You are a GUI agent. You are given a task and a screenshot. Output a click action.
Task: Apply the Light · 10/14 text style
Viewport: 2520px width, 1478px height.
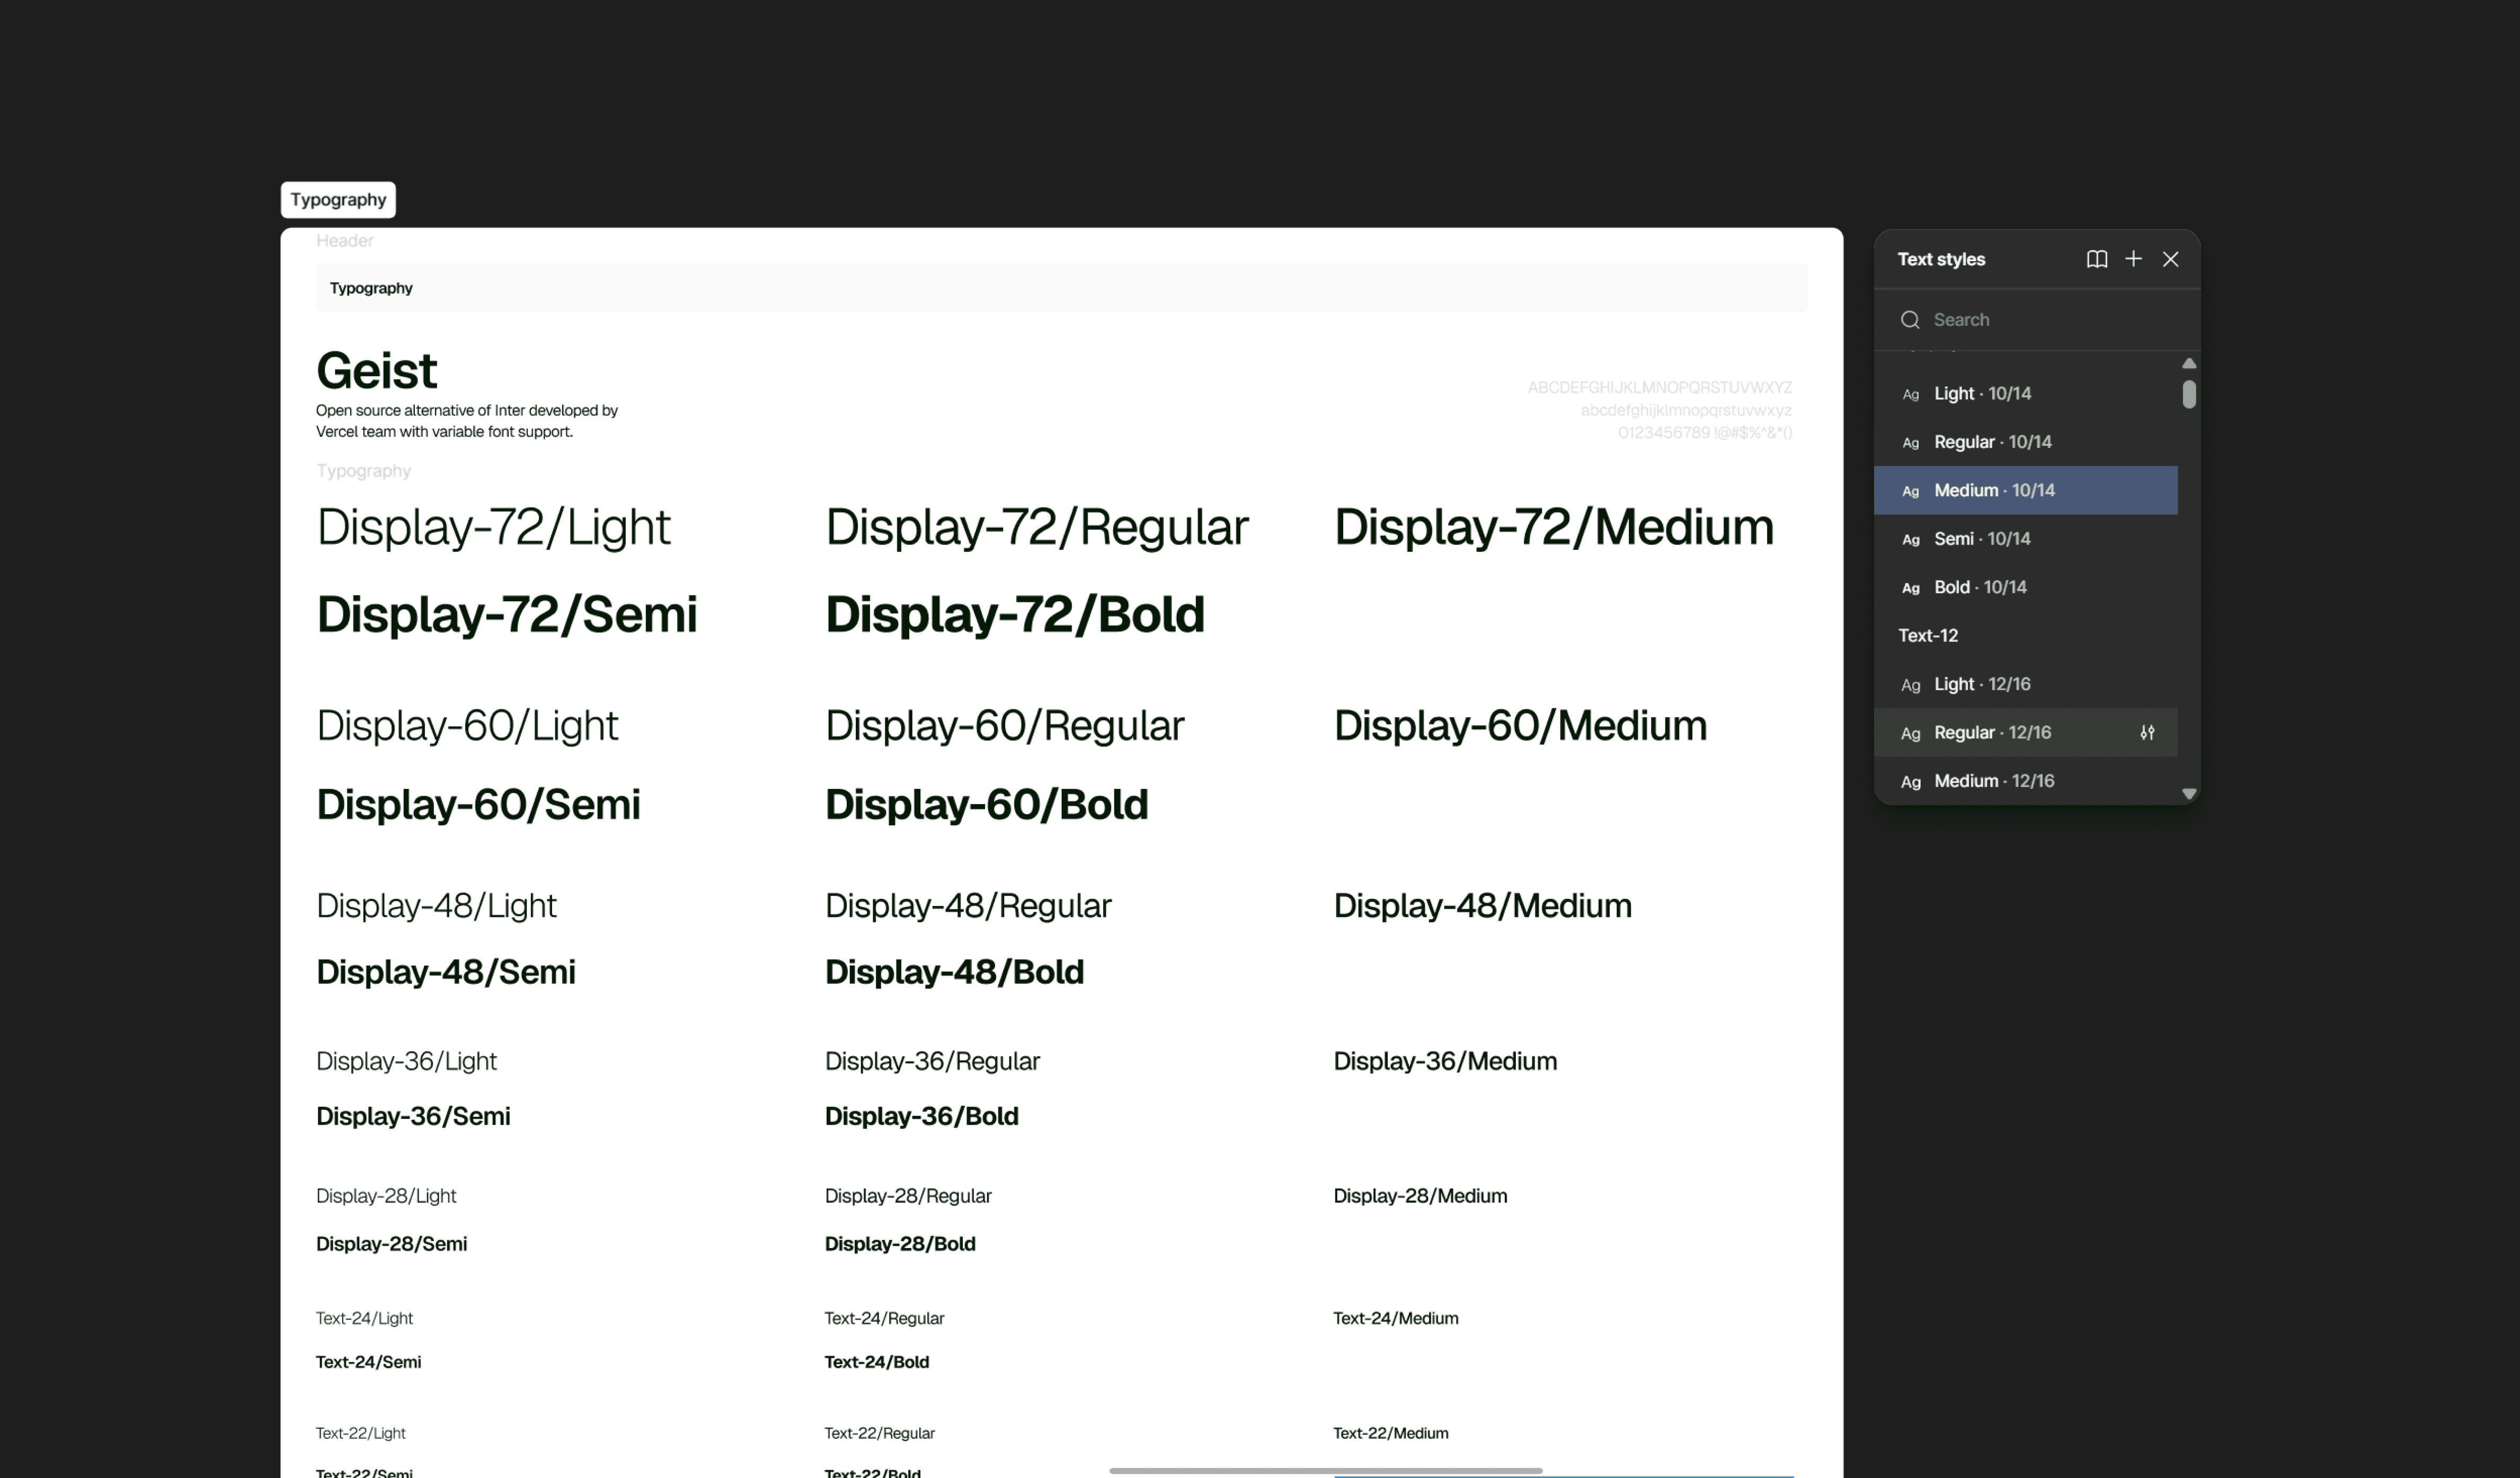[x=1982, y=393]
